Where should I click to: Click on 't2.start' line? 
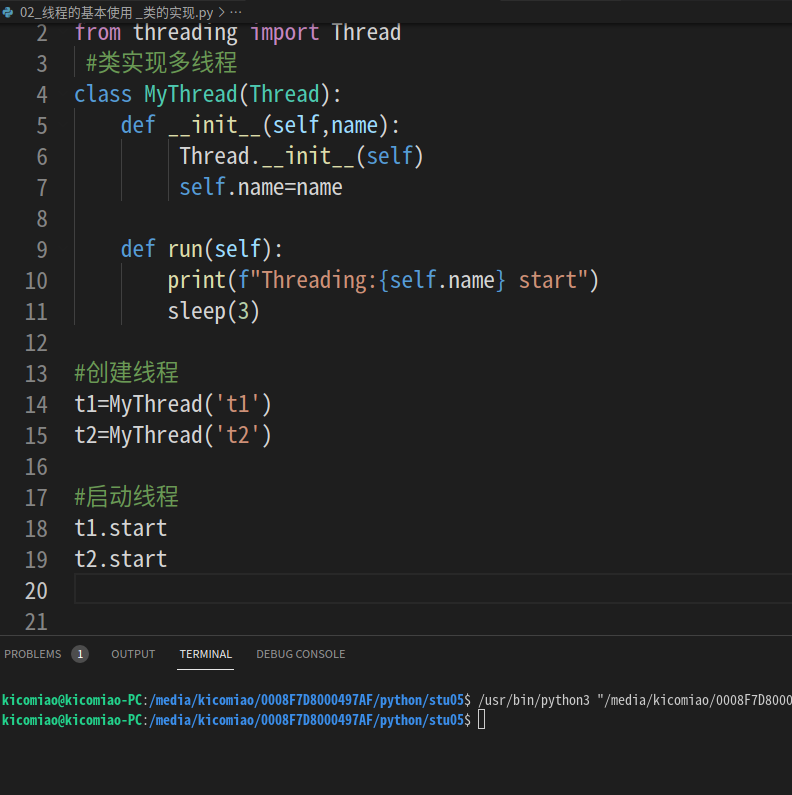tap(121, 559)
